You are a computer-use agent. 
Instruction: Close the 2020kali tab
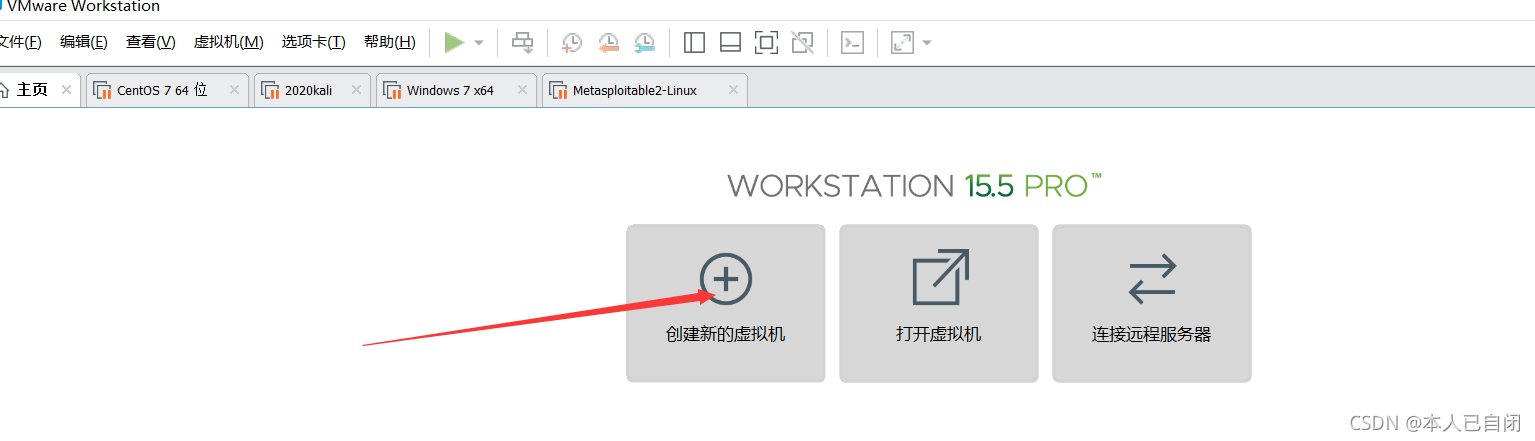pos(355,90)
